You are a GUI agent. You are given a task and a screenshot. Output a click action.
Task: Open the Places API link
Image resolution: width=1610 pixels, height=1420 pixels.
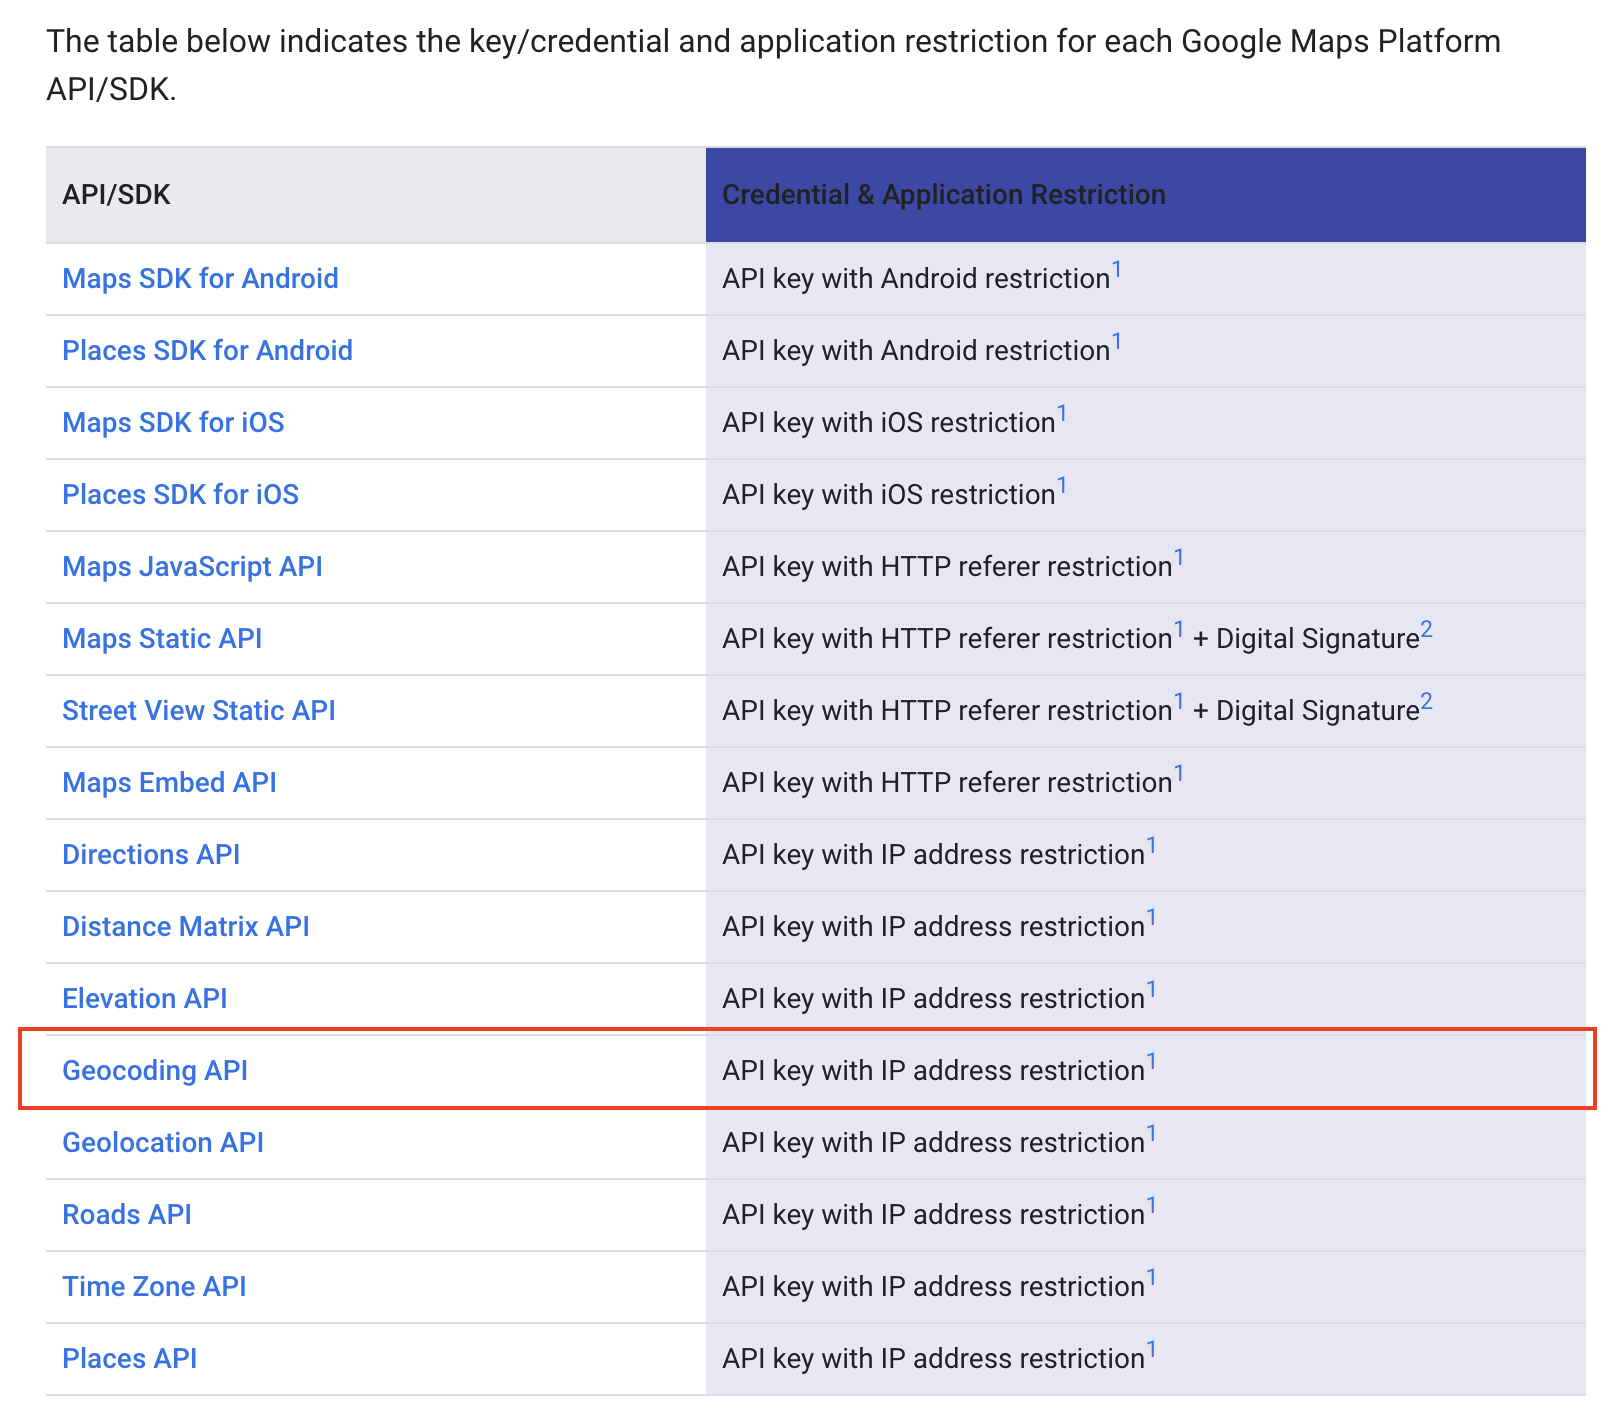tap(129, 1358)
